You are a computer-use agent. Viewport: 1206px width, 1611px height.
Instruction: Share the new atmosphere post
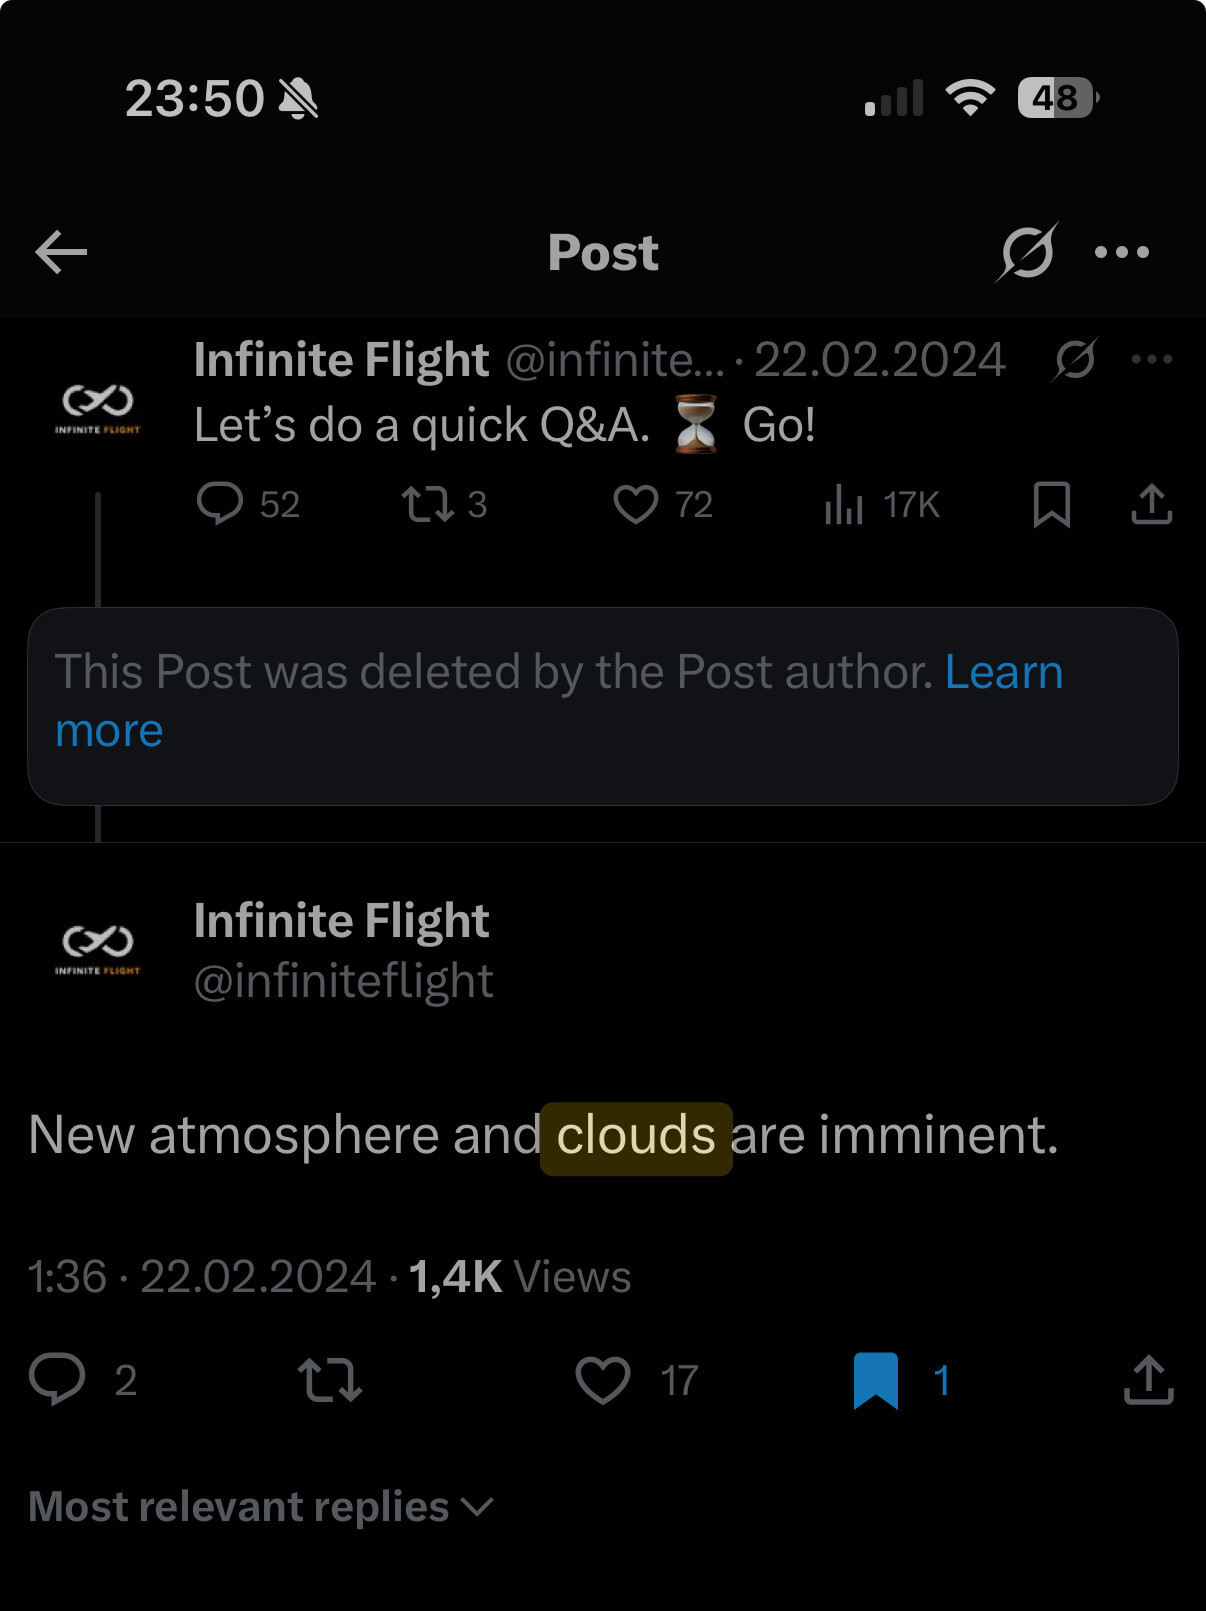tap(1148, 1380)
